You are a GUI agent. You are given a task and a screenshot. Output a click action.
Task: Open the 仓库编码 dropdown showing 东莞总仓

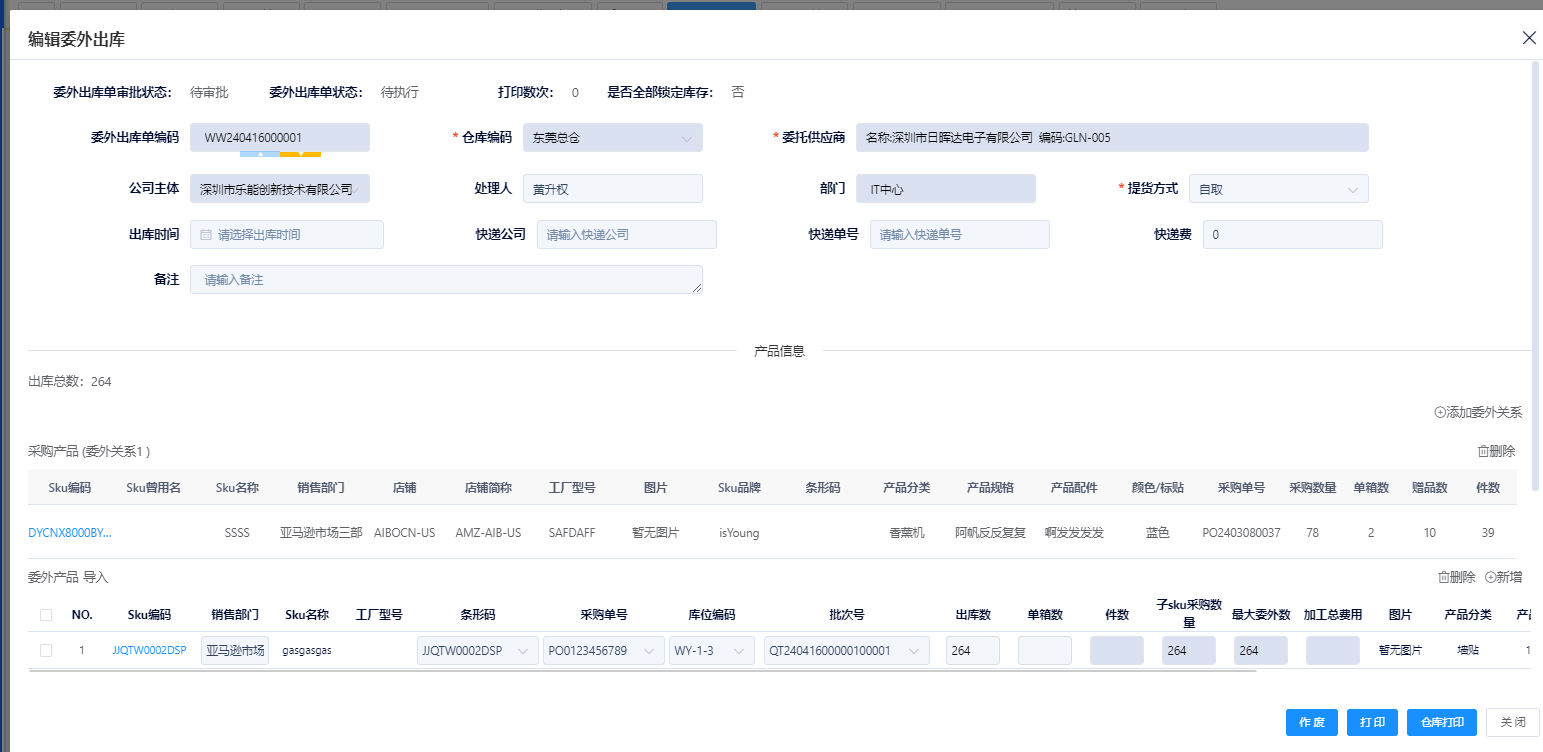coord(612,138)
